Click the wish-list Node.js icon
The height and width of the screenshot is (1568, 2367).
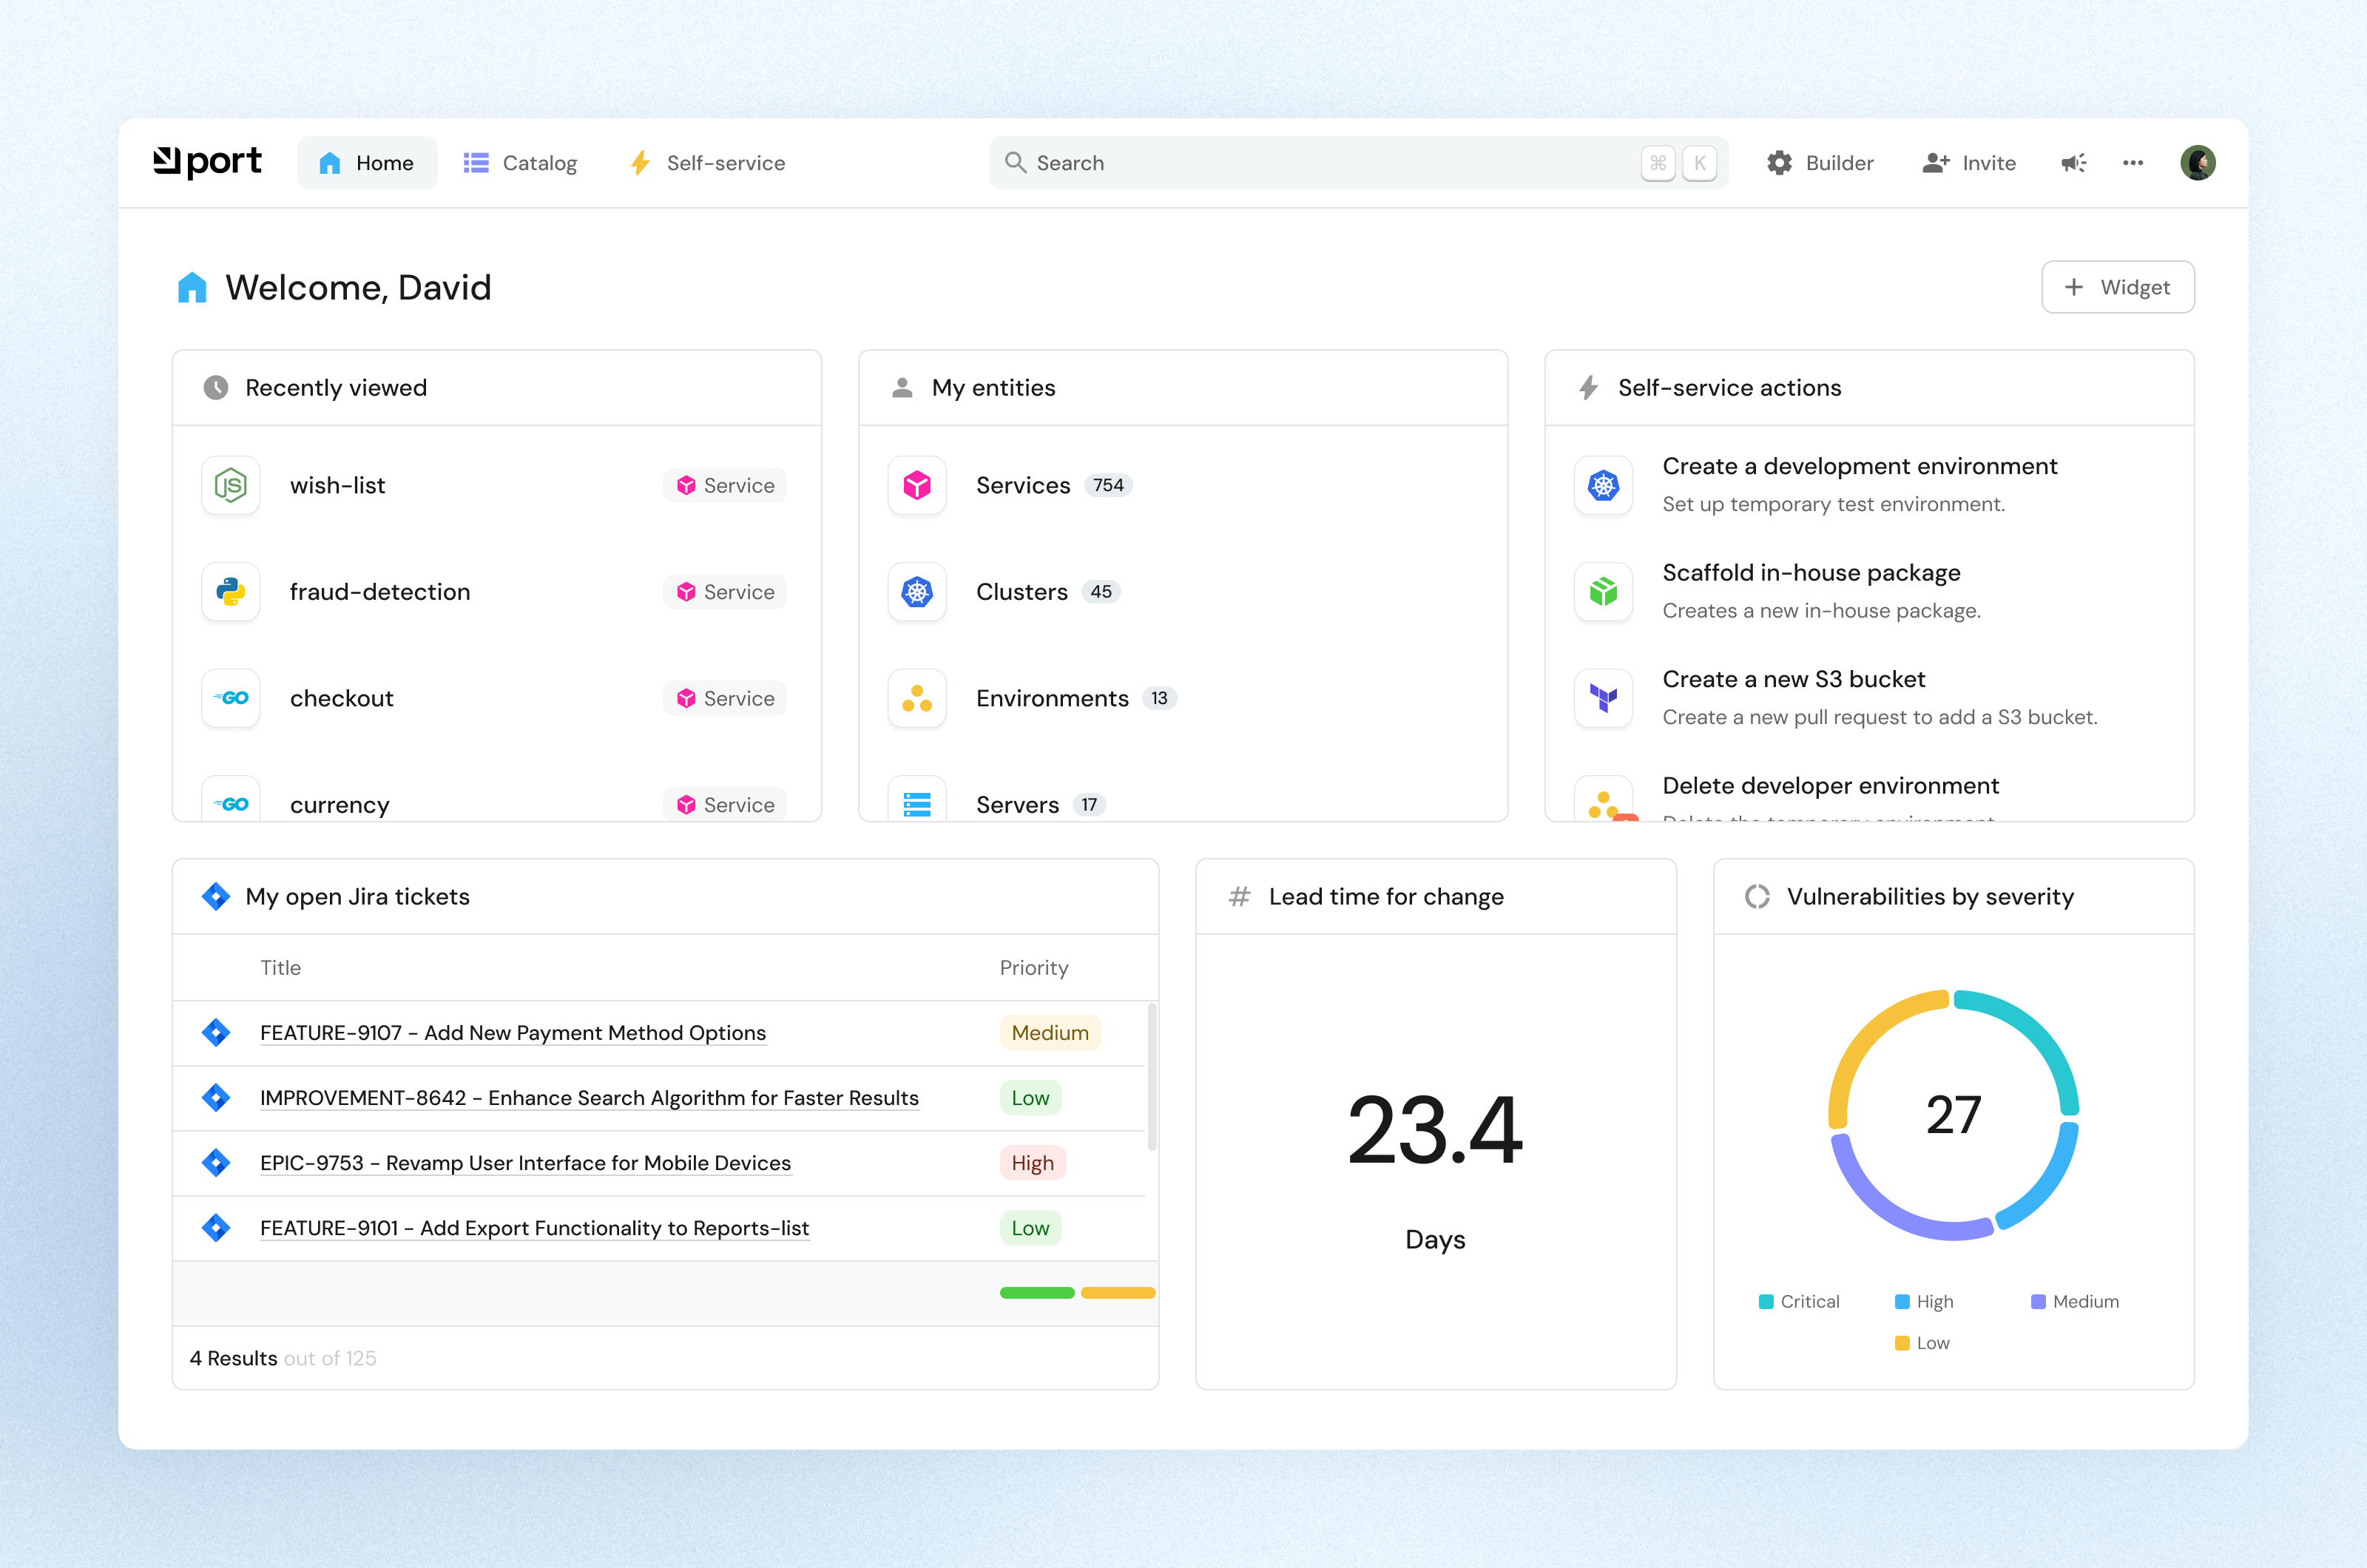pyautogui.click(x=231, y=486)
